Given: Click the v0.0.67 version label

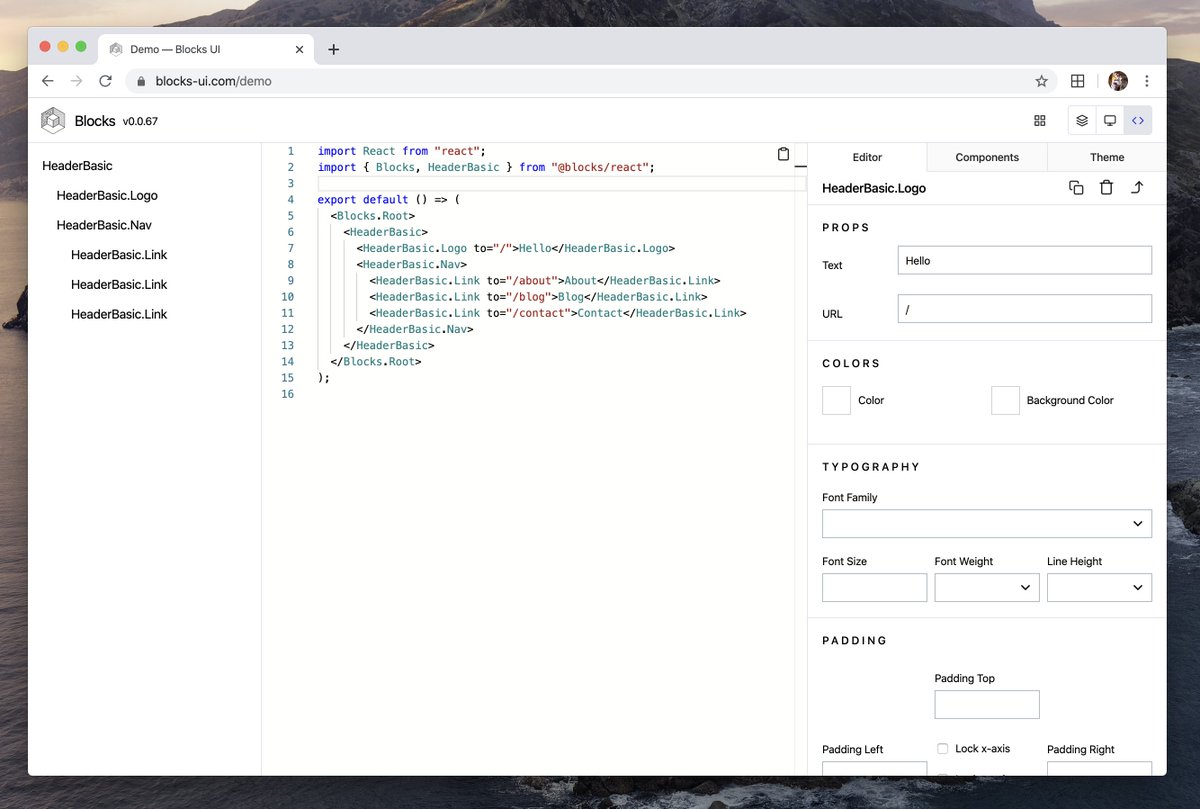Looking at the screenshot, I should pyautogui.click(x=140, y=122).
